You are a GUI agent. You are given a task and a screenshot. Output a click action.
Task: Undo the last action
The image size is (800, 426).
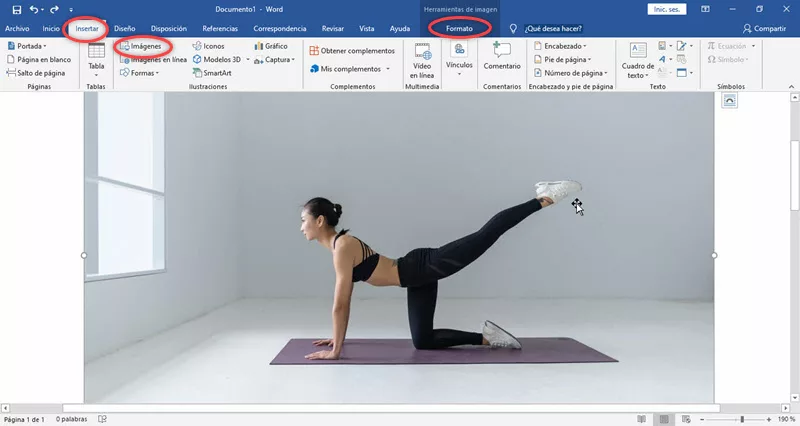34,9
